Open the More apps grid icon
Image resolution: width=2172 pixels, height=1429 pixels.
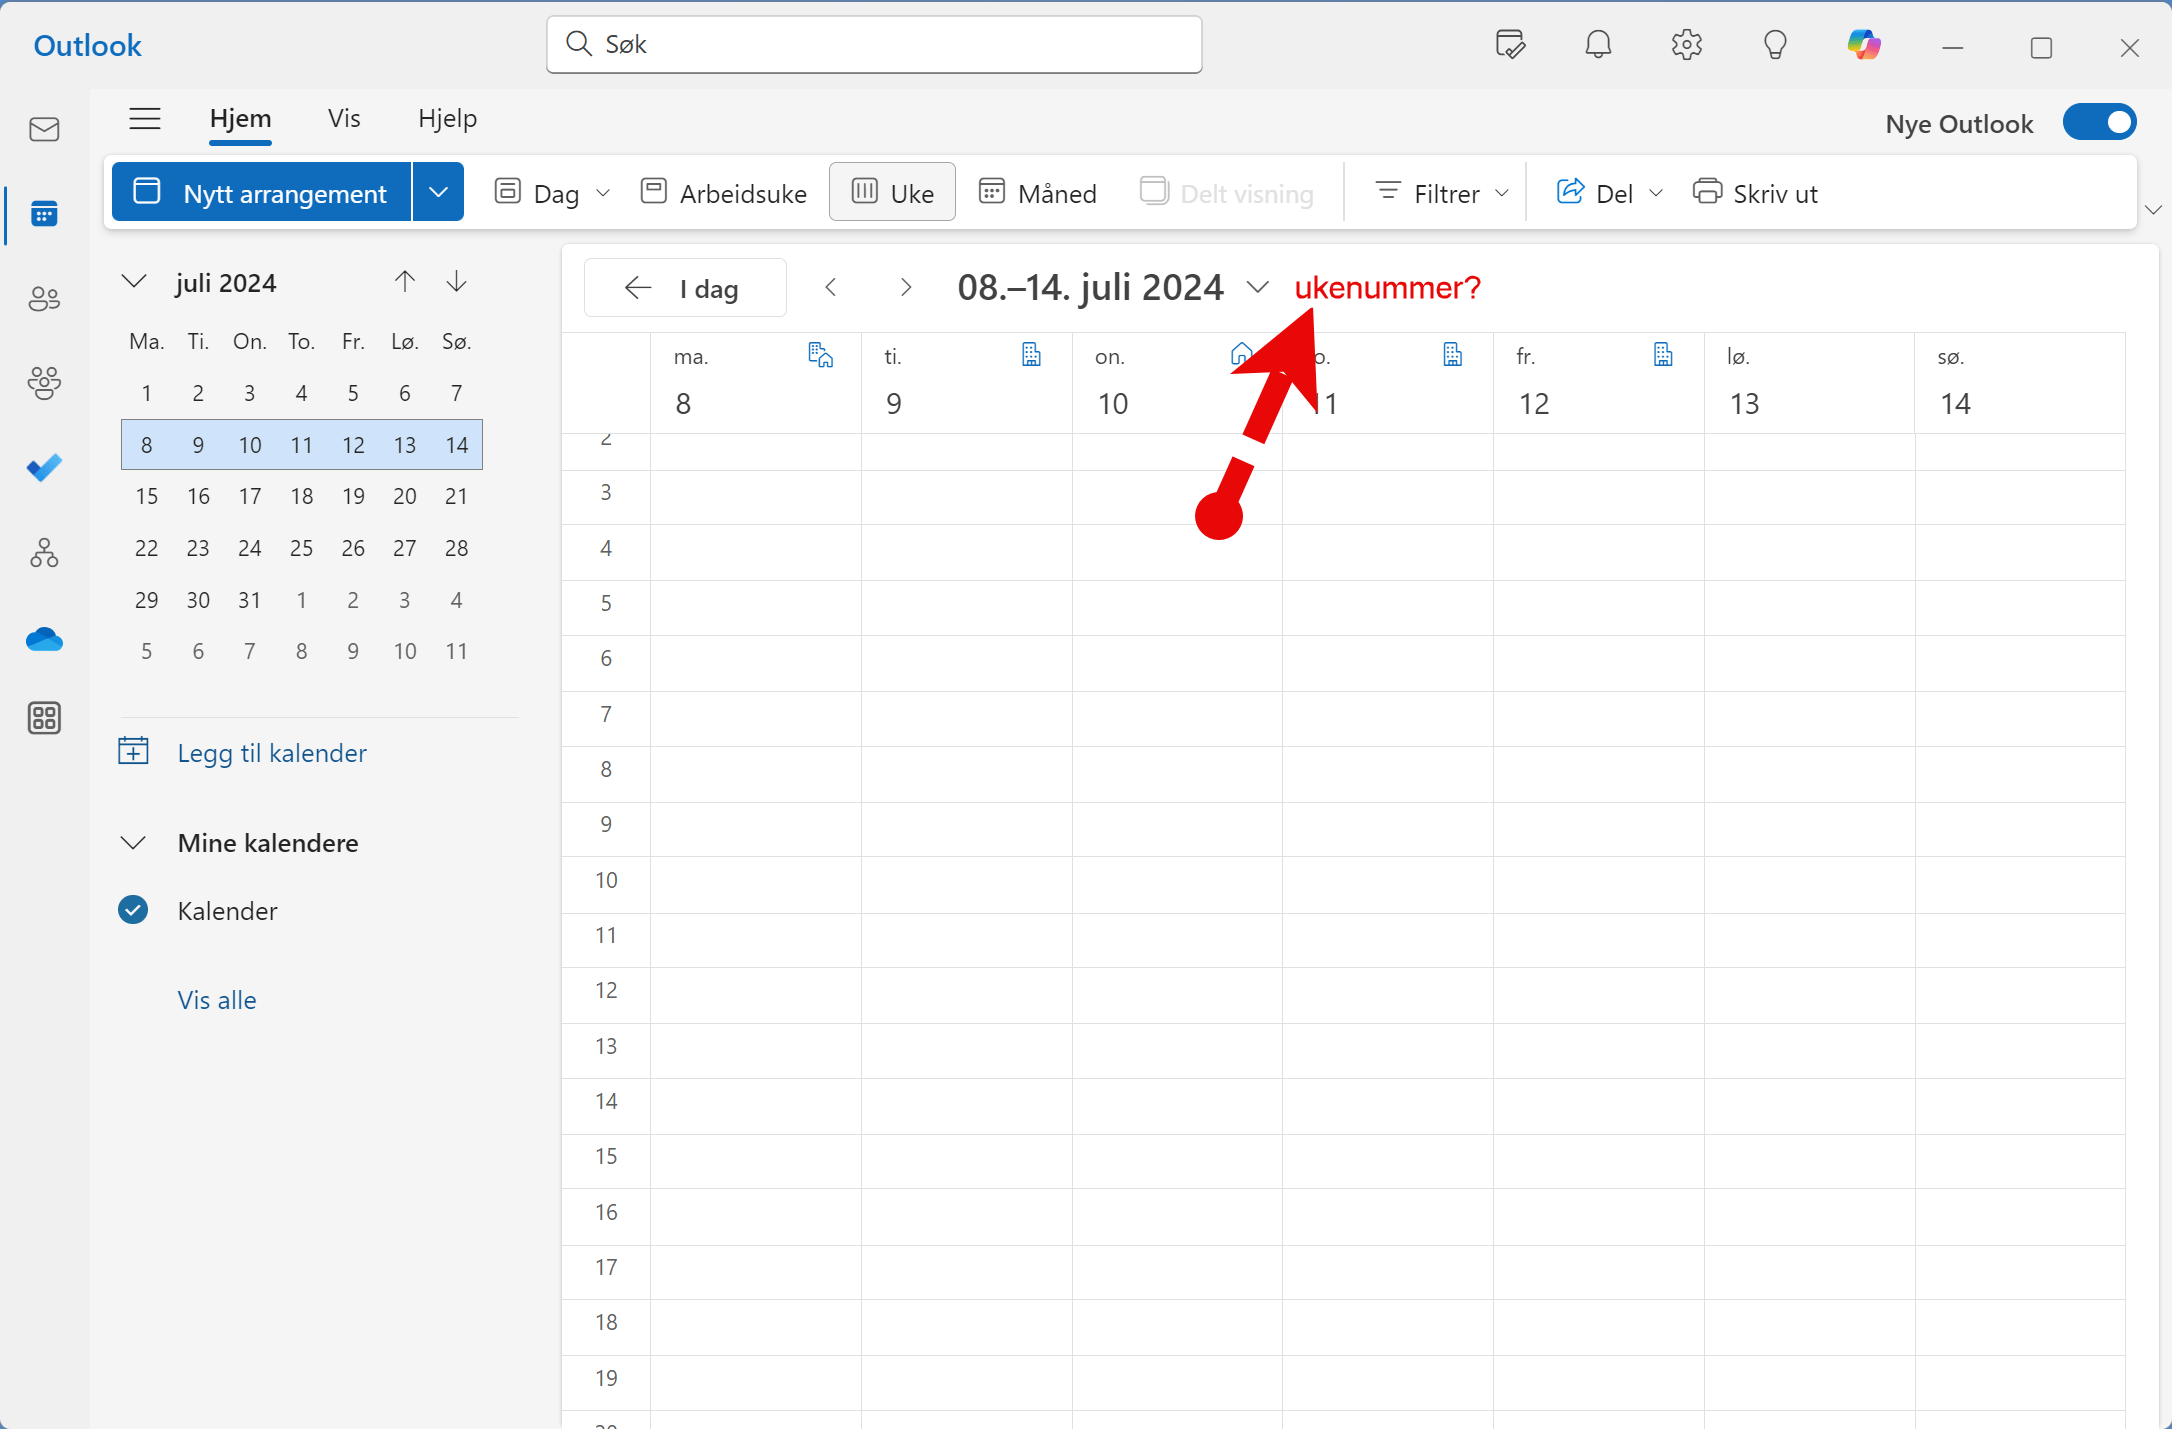tap(44, 718)
